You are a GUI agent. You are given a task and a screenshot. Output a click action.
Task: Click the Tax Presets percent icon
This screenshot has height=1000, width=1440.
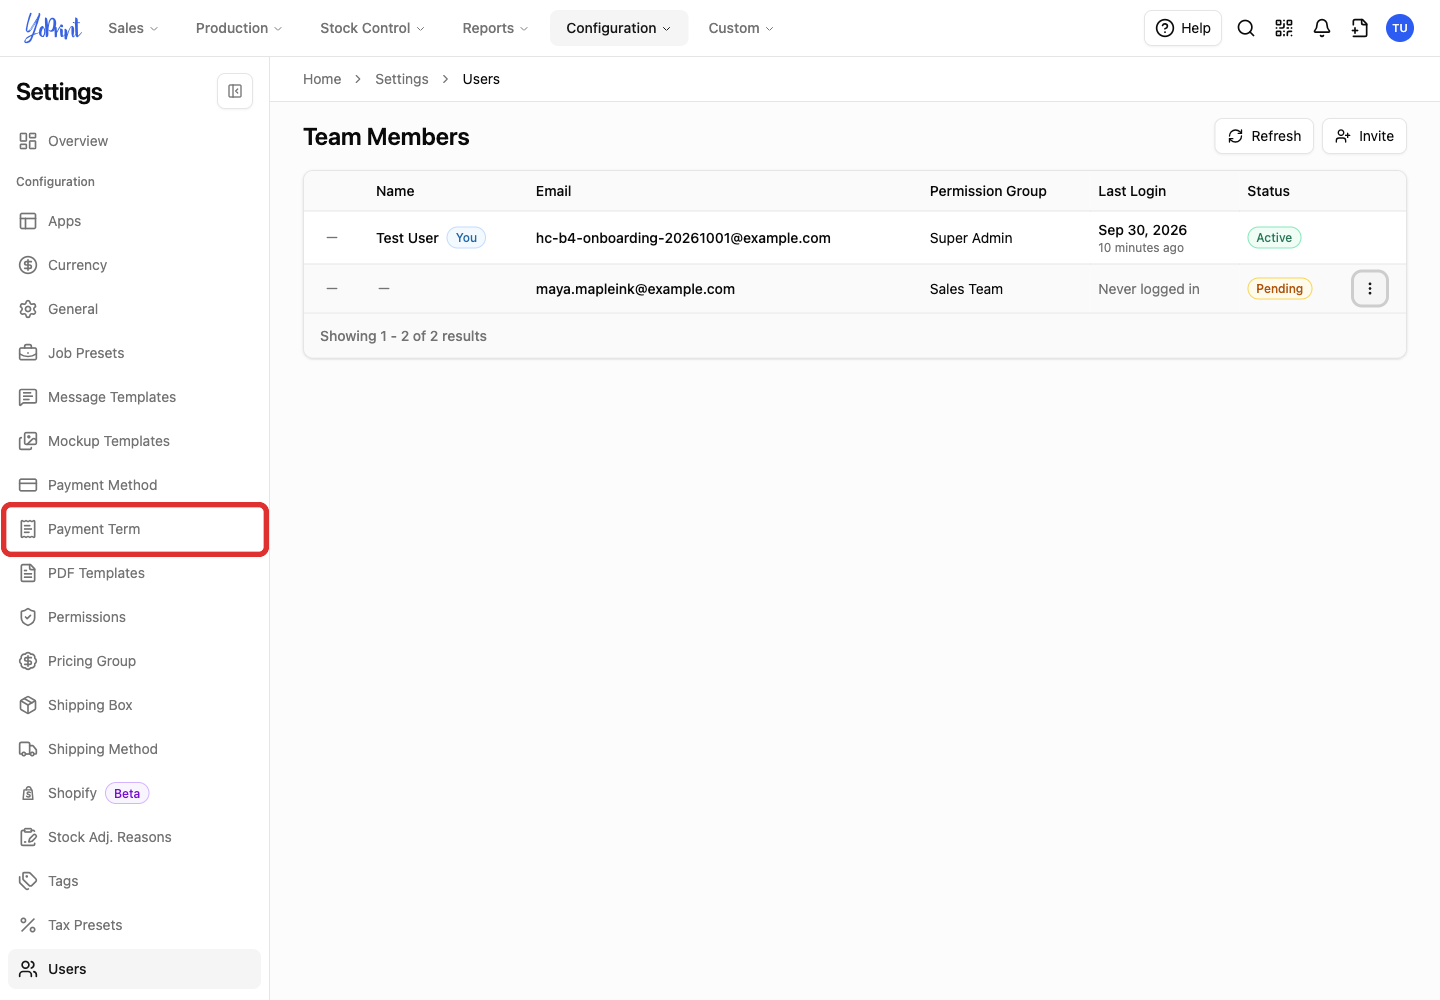coord(28,925)
